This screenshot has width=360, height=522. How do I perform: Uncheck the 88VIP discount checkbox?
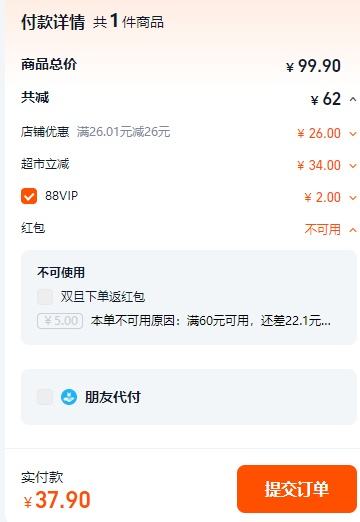(x=29, y=196)
